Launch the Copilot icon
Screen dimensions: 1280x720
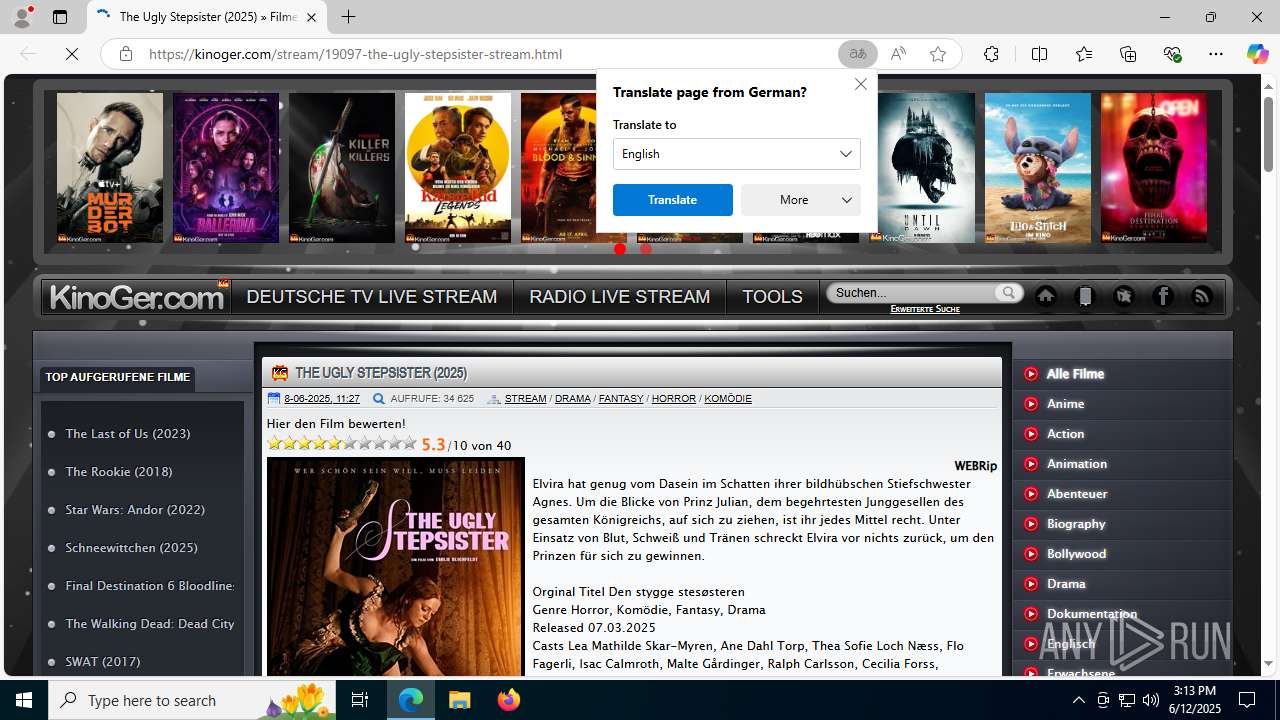(1257, 54)
